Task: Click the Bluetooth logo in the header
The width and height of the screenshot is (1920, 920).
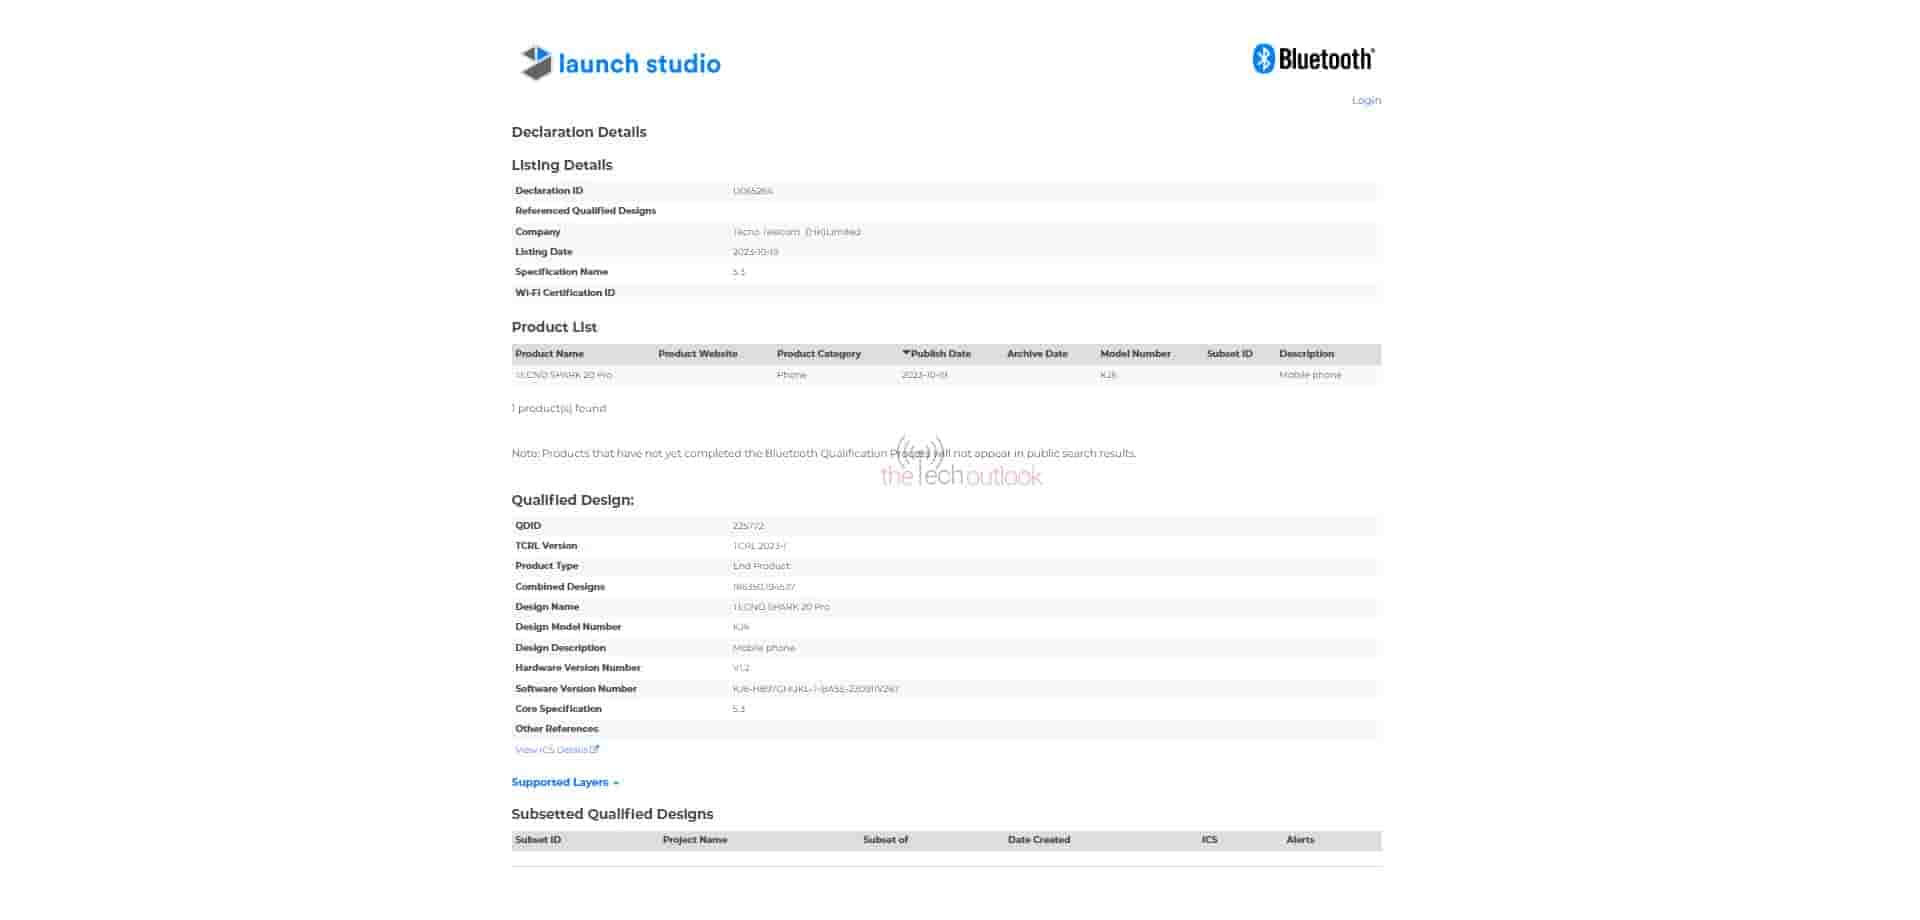Action: coord(1313,59)
